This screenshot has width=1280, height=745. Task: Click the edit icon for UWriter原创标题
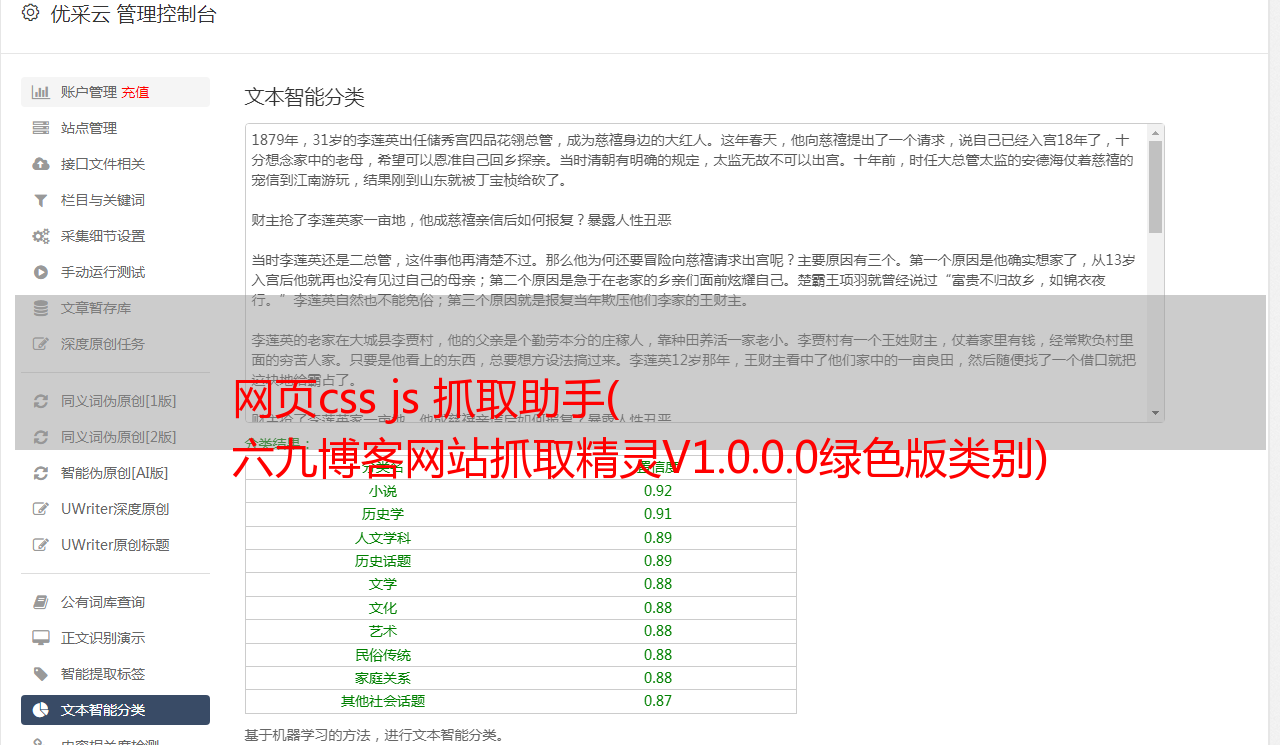[x=41, y=545]
